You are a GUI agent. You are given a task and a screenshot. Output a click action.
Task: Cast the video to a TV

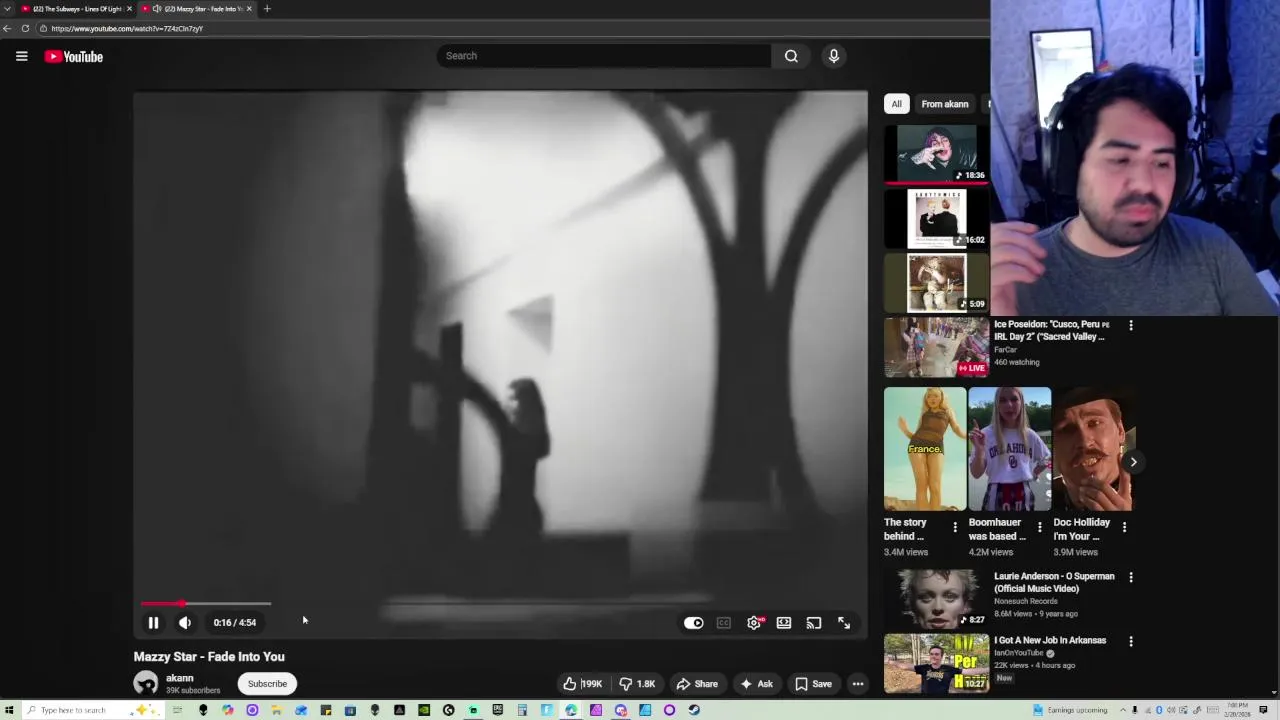point(814,622)
